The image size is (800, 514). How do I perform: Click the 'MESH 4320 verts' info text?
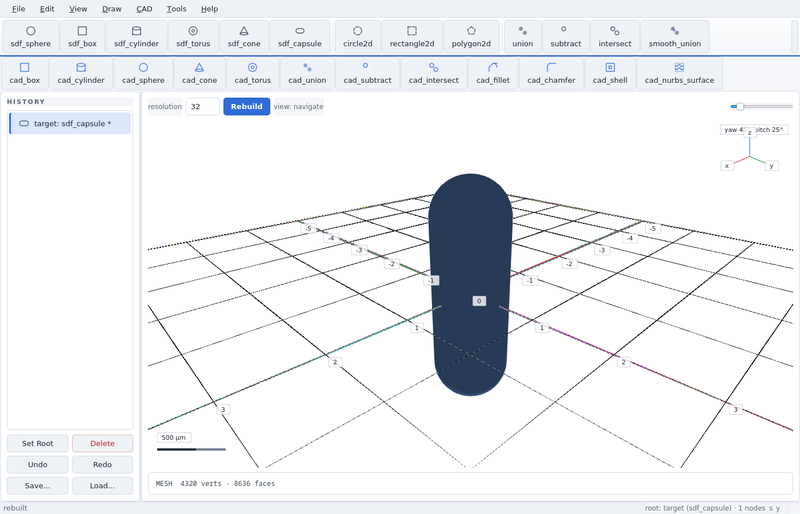pyautogui.click(x=215, y=483)
